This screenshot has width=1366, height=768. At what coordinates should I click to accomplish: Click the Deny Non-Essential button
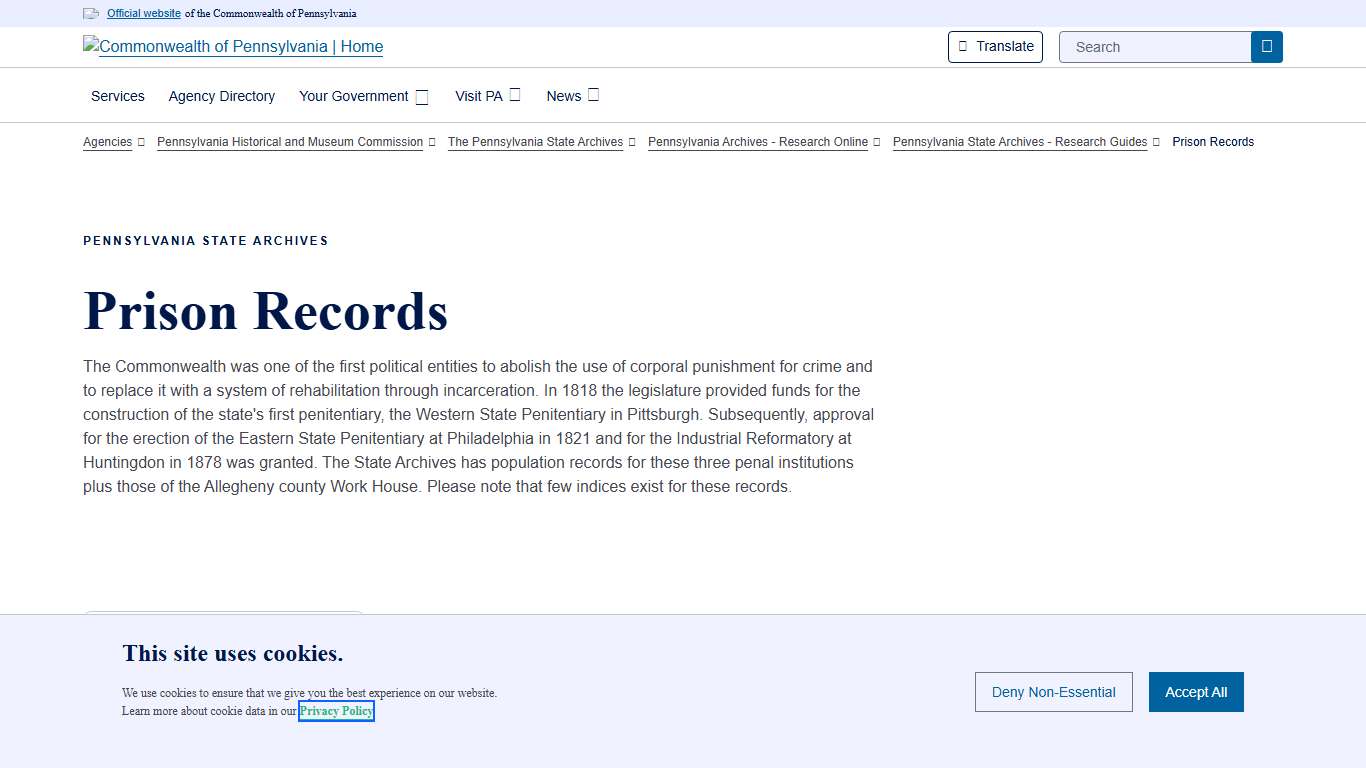click(x=1053, y=691)
